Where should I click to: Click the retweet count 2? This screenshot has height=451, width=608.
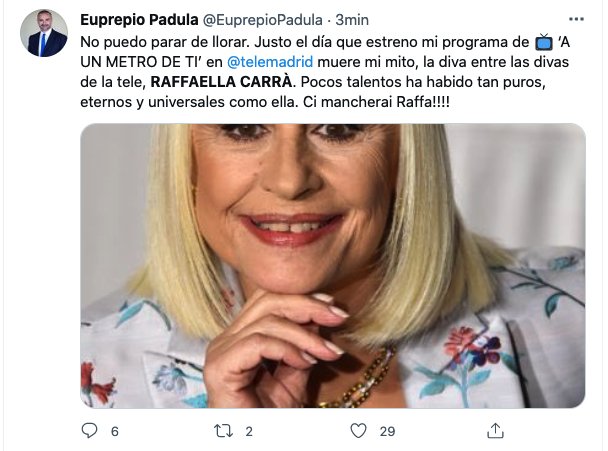pyautogui.click(x=249, y=431)
